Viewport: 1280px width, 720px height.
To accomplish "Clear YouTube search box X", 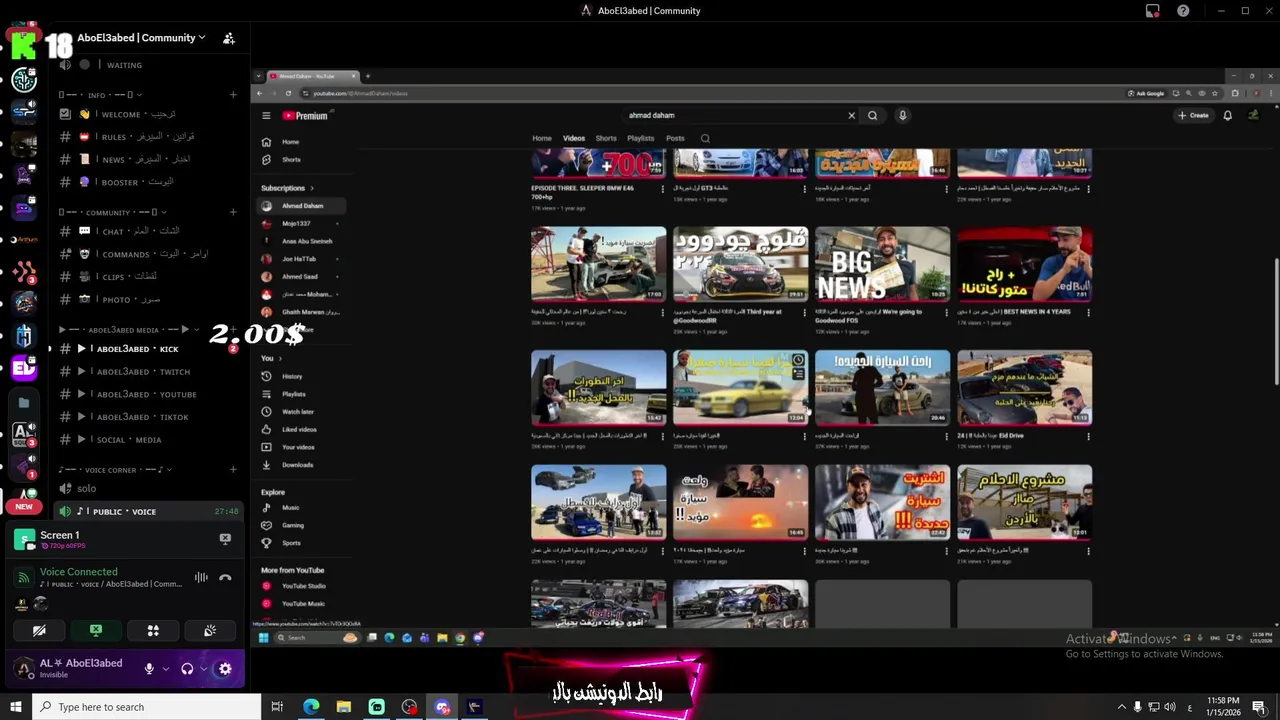I will pos(852,115).
